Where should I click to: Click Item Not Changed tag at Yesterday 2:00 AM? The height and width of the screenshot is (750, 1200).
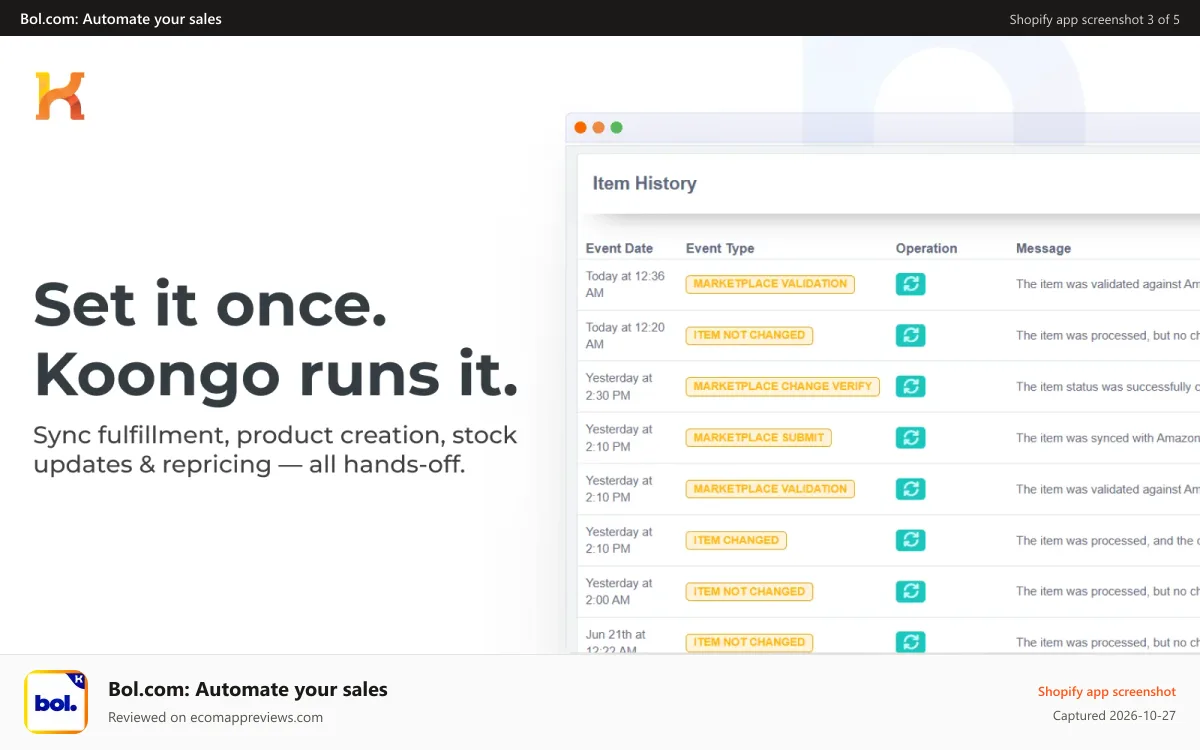click(x=749, y=591)
